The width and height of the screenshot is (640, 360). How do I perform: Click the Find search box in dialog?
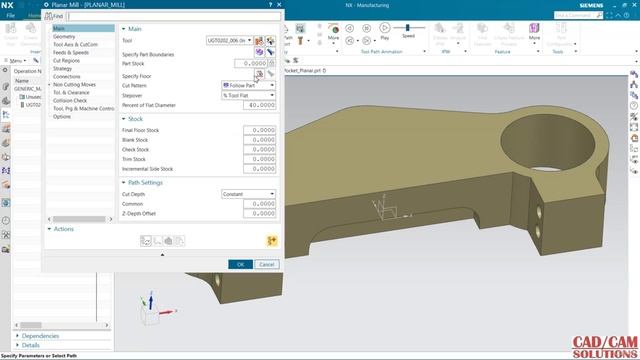(x=174, y=16)
